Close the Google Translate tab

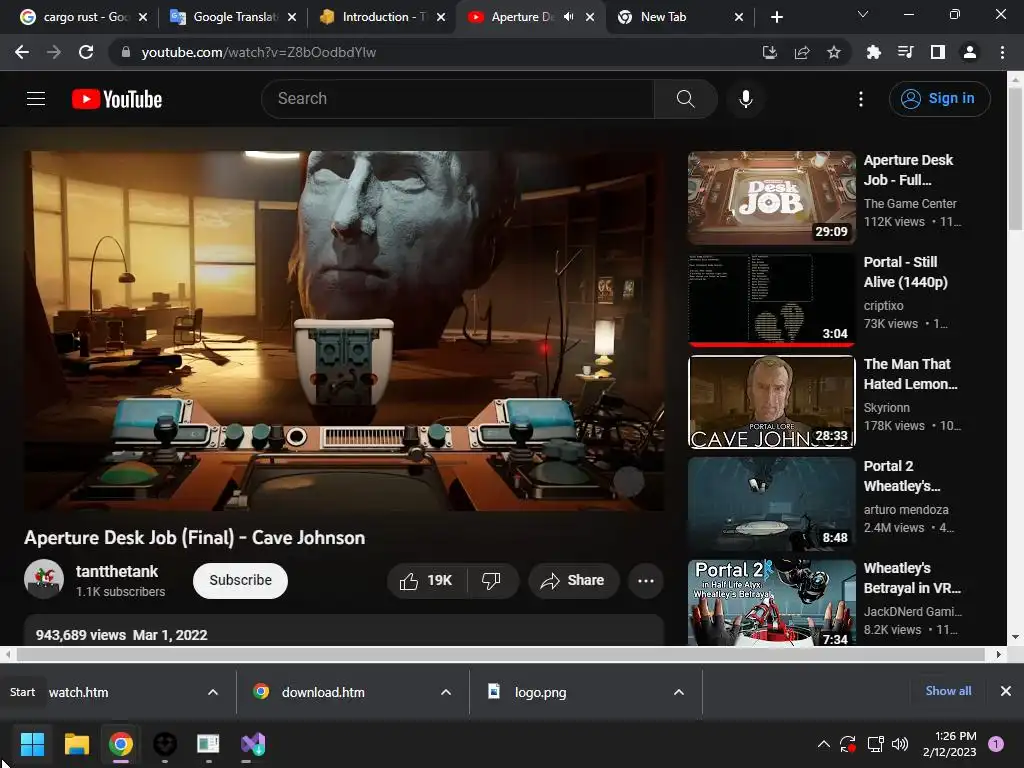tap(292, 17)
